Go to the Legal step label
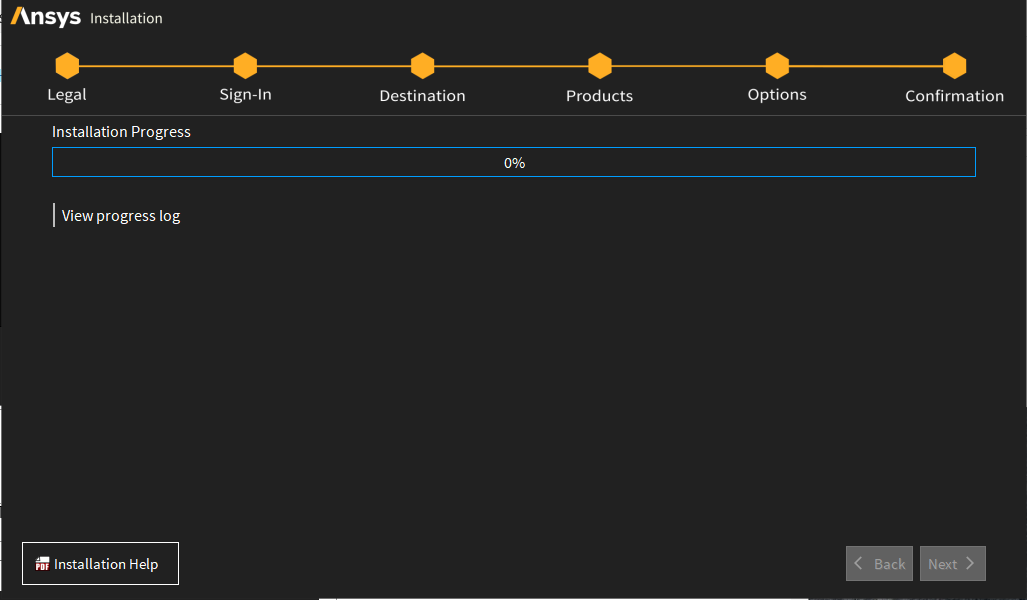The image size is (1027, 600). click(67, 95)
